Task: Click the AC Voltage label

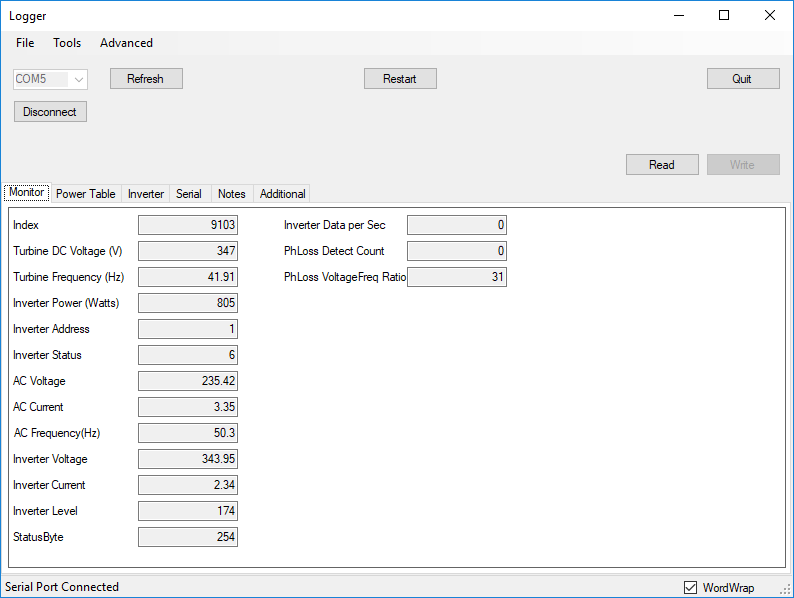Action: [x=39, y=381]
